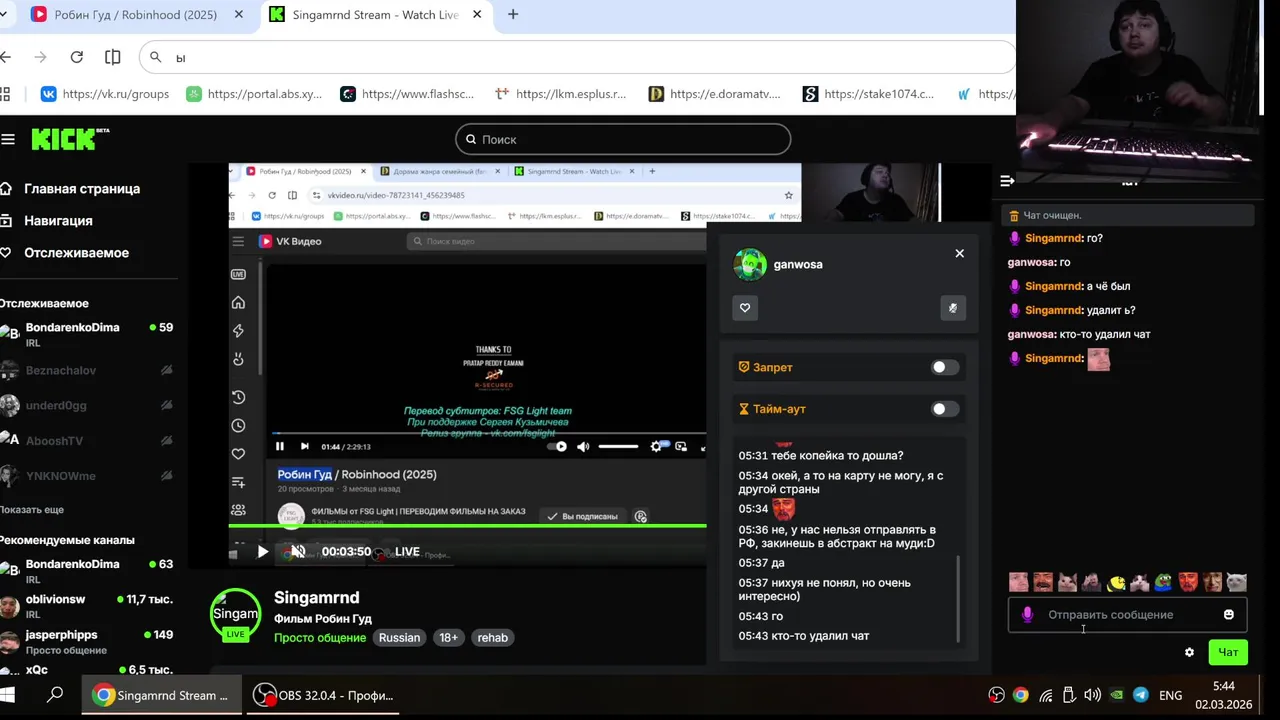Viewport: 1280px width, 720px height.
Task: Click the Отправить сообщение input
Action: (x=1127, y=615)
